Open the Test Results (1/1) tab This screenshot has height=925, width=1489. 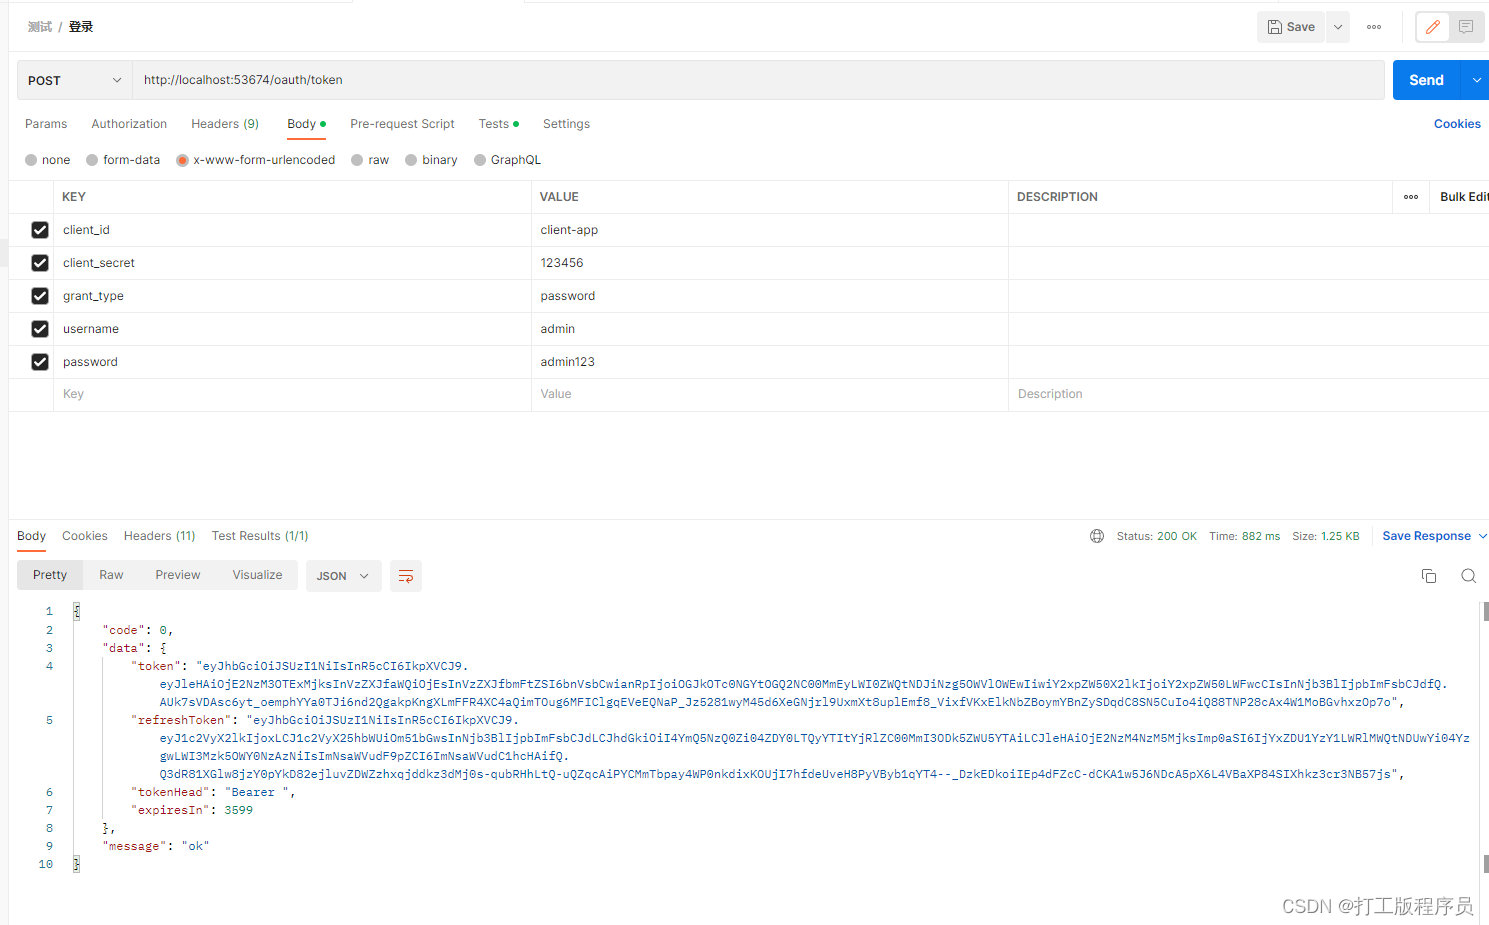tap(260, 536)
